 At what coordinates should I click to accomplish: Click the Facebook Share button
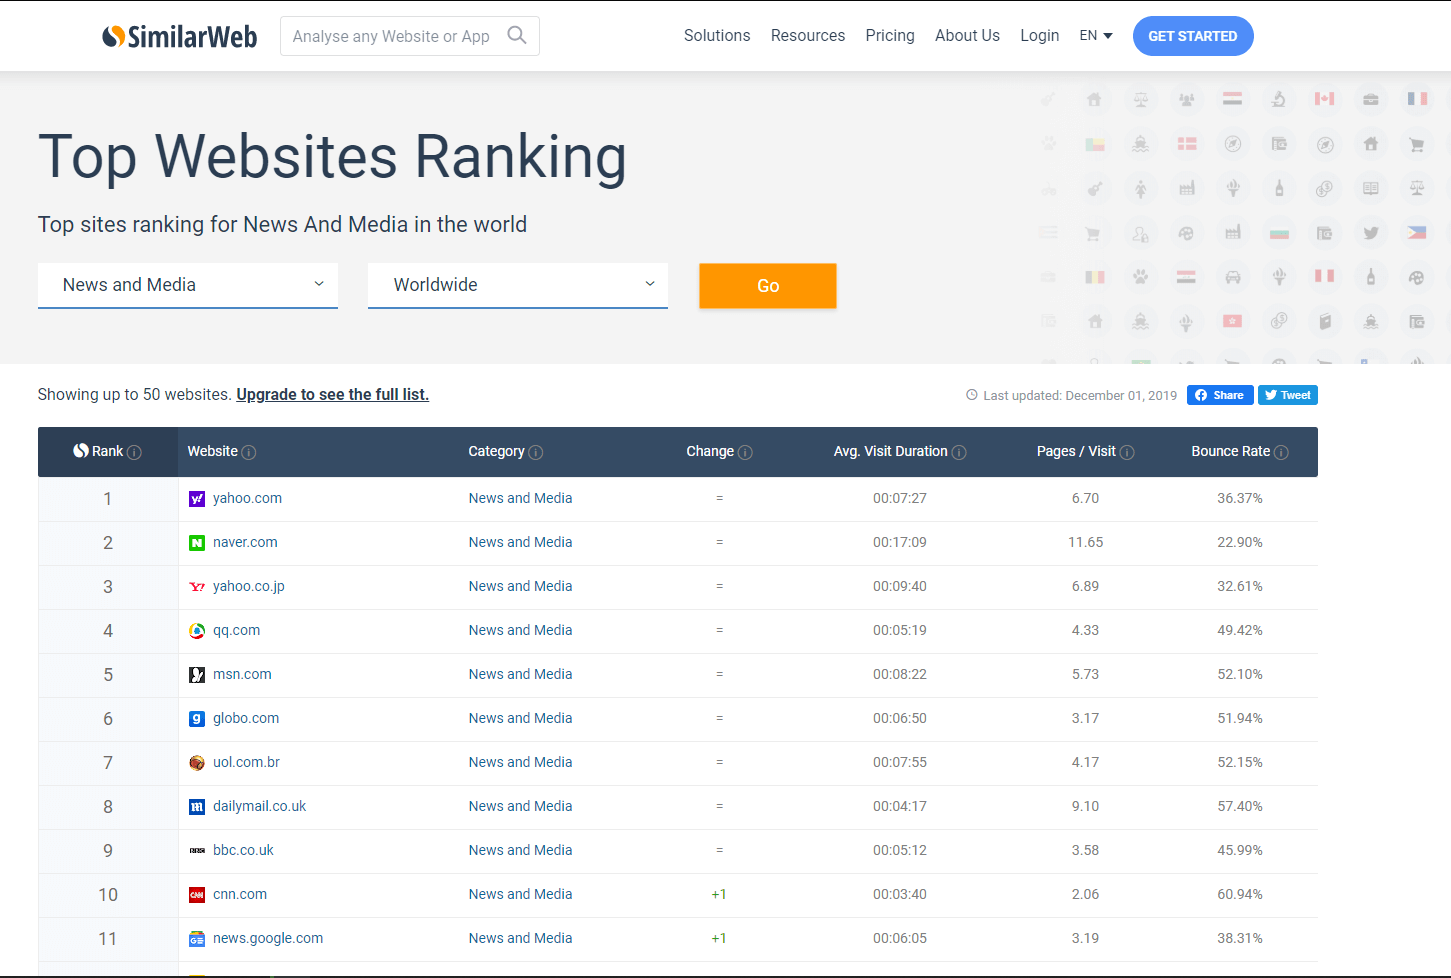1220,395
